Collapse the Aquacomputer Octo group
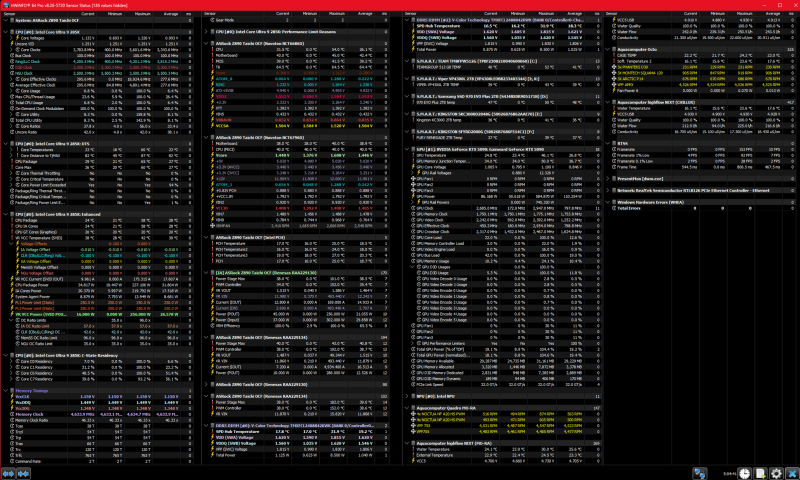 coord(607,49)
